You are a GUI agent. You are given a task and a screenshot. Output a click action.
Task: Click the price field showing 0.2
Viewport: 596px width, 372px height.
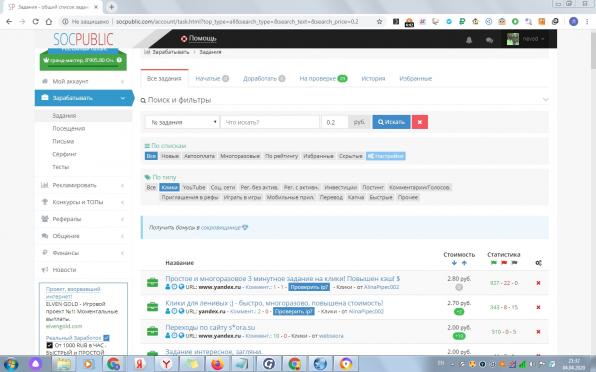334,122
